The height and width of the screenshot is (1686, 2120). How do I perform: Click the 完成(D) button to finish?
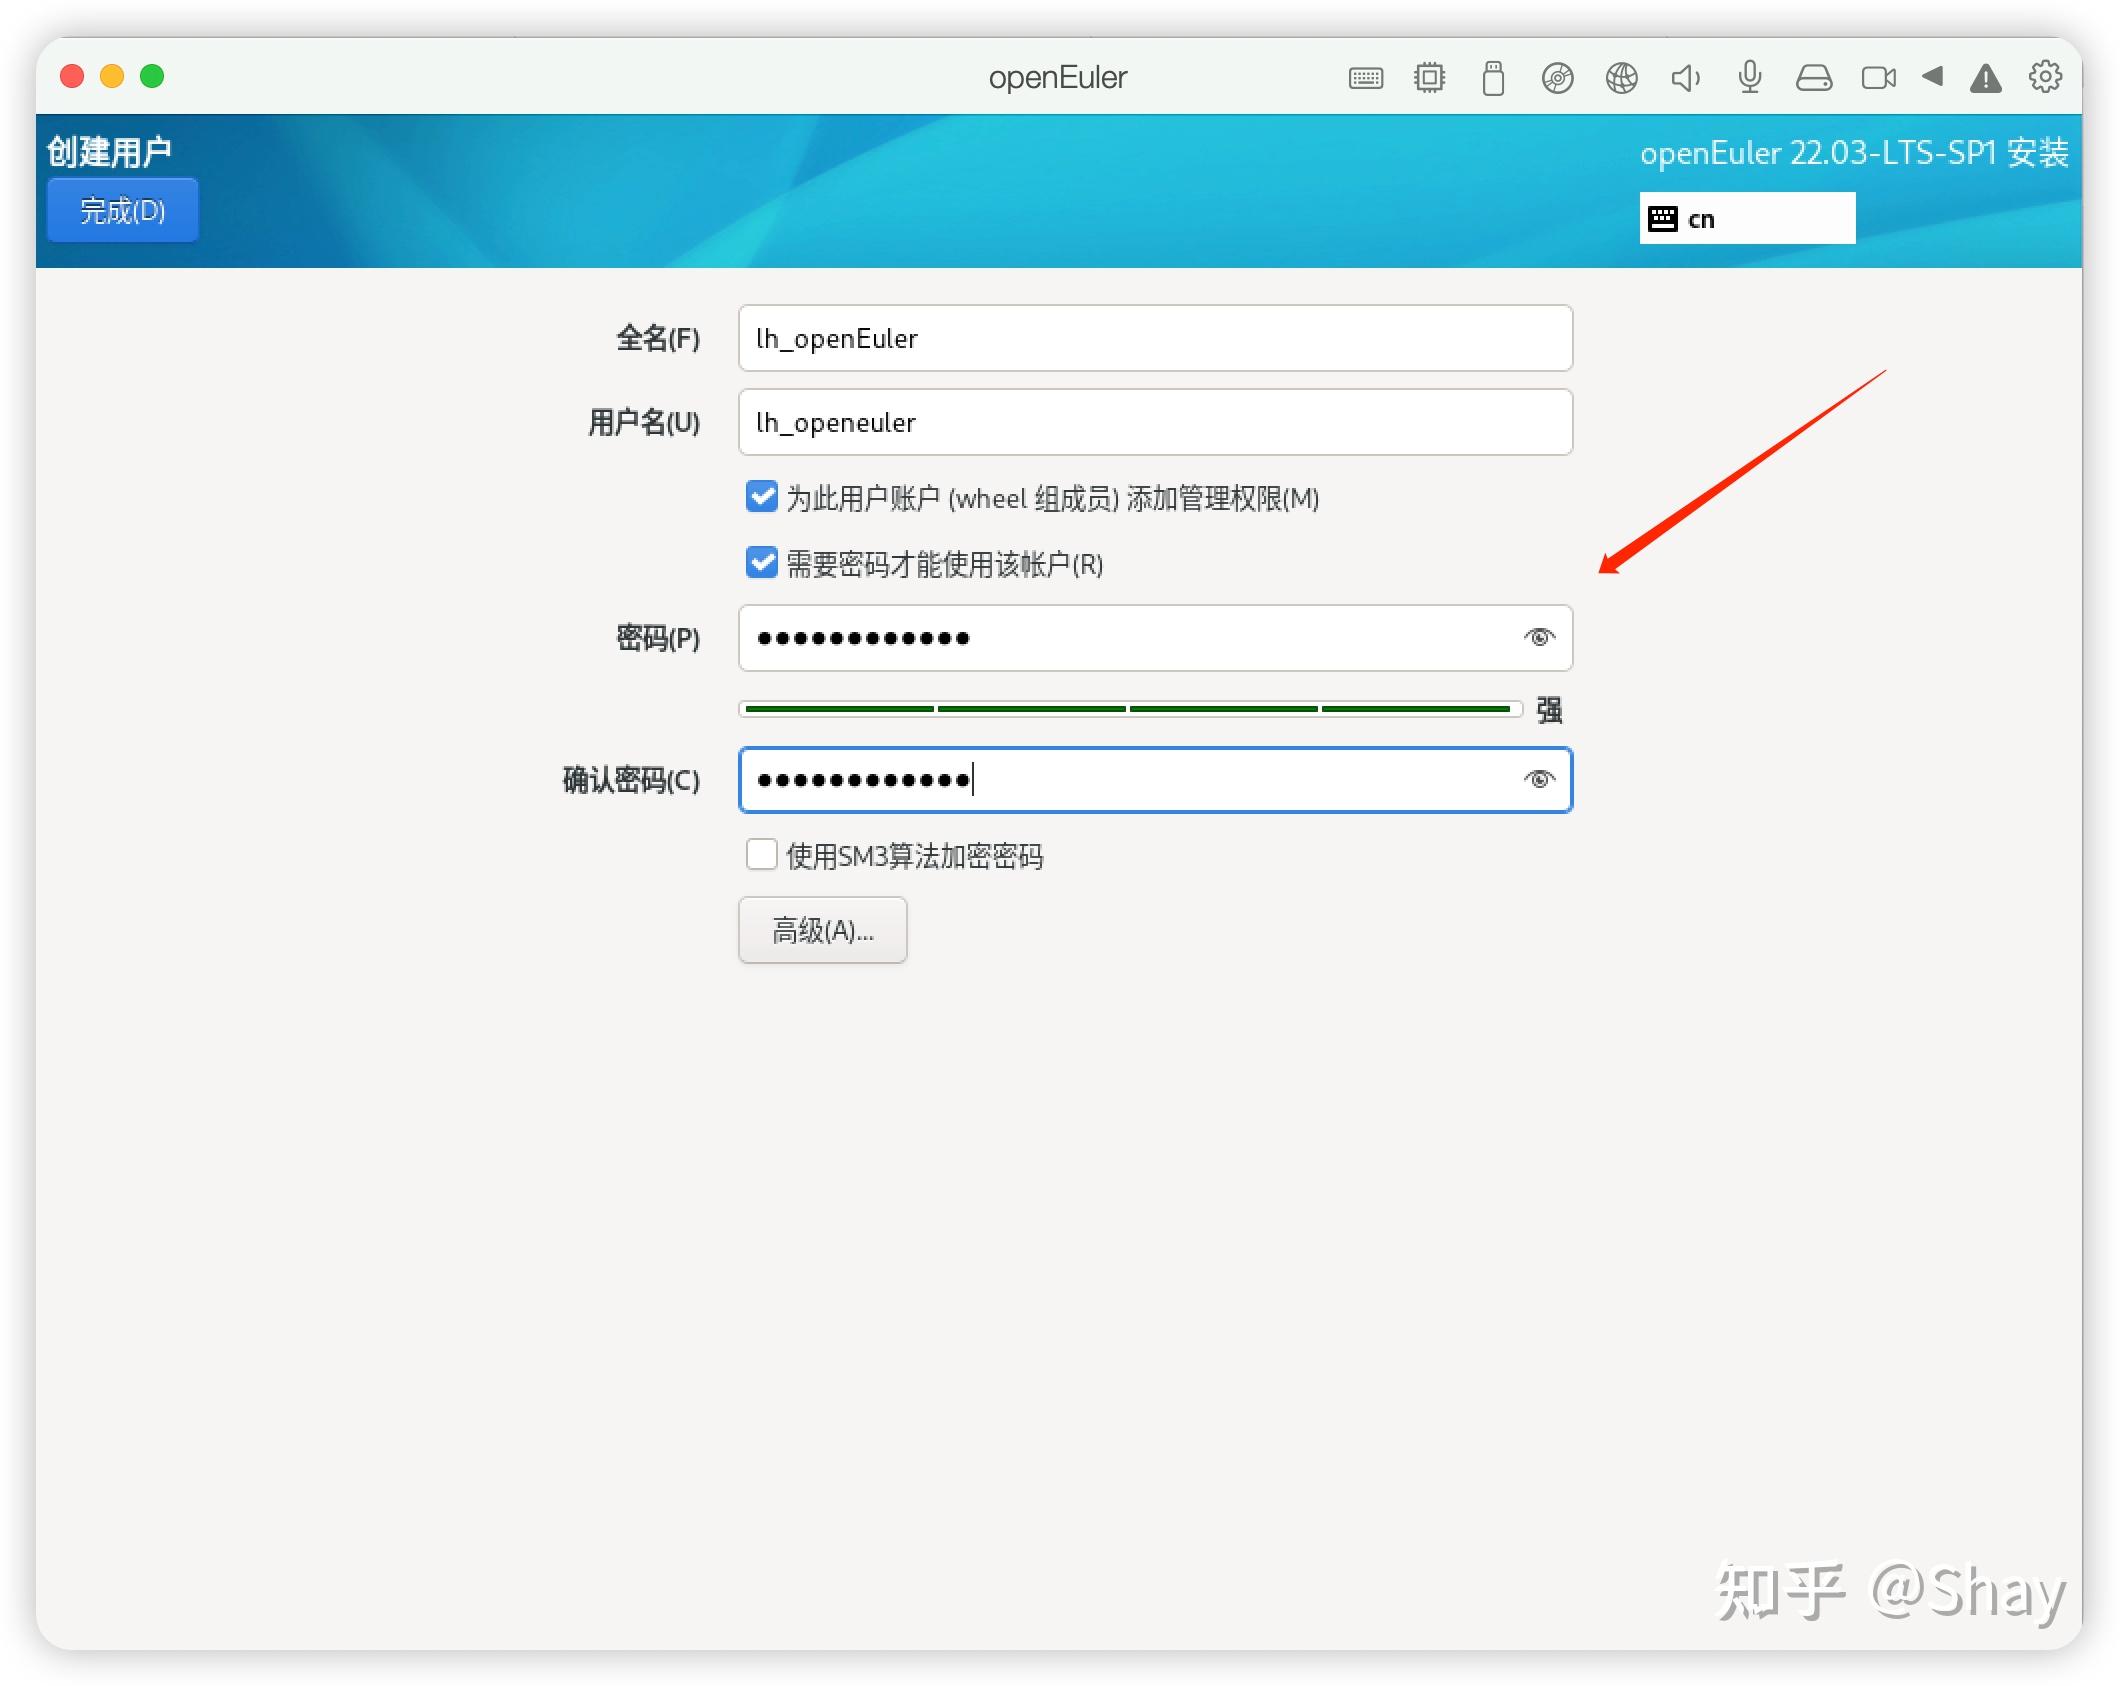point(122,210)
